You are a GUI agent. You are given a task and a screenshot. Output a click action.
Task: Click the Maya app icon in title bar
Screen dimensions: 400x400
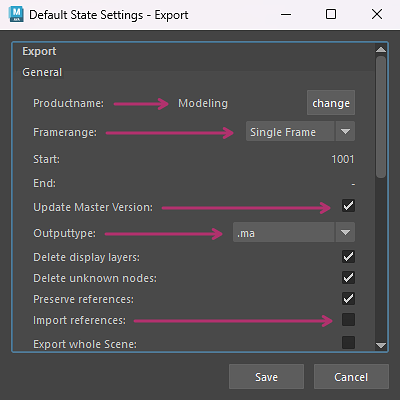coord(16,14)
